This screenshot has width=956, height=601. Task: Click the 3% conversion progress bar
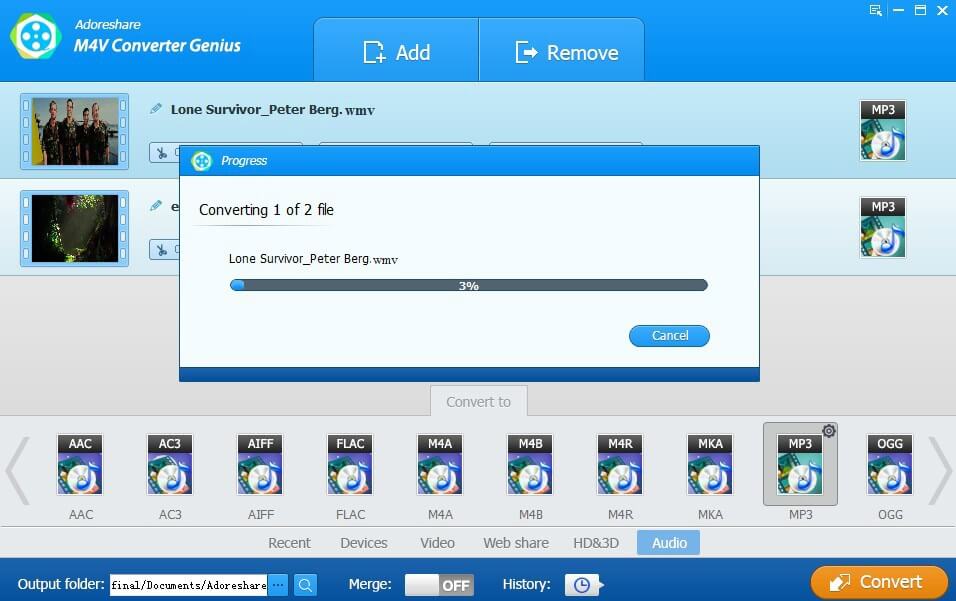[x=468, y=285]
